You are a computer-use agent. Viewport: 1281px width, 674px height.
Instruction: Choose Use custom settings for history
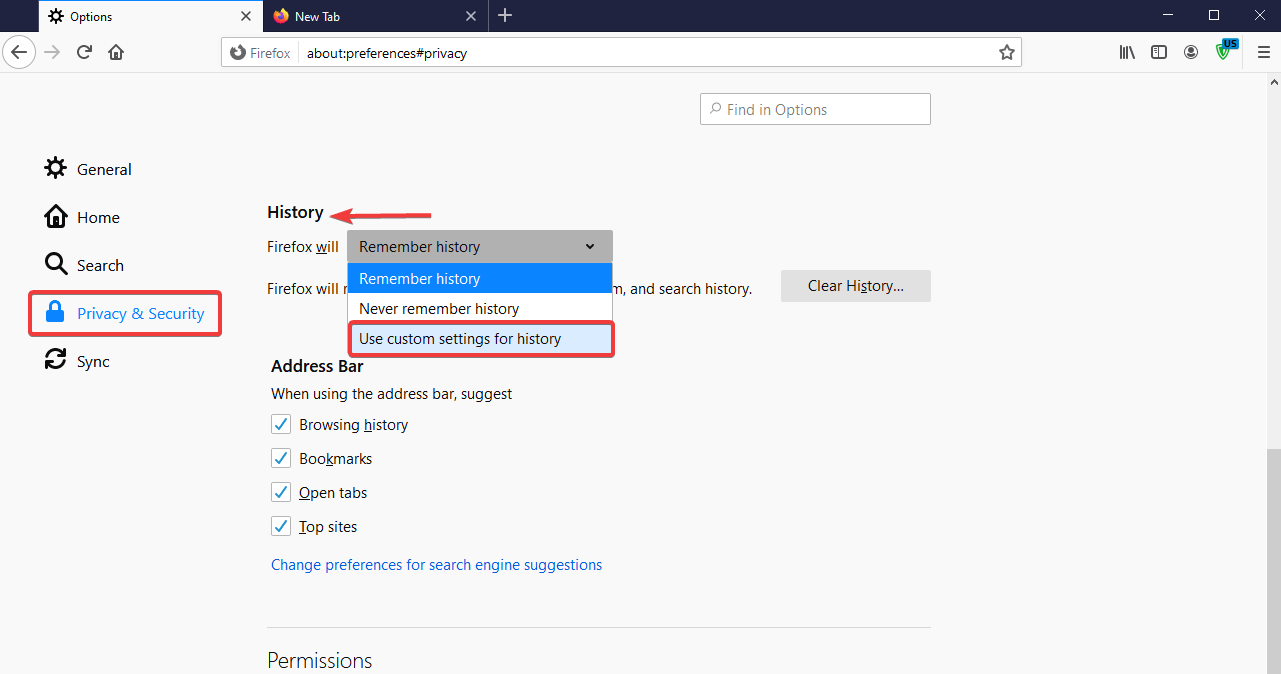coord(458,338)
